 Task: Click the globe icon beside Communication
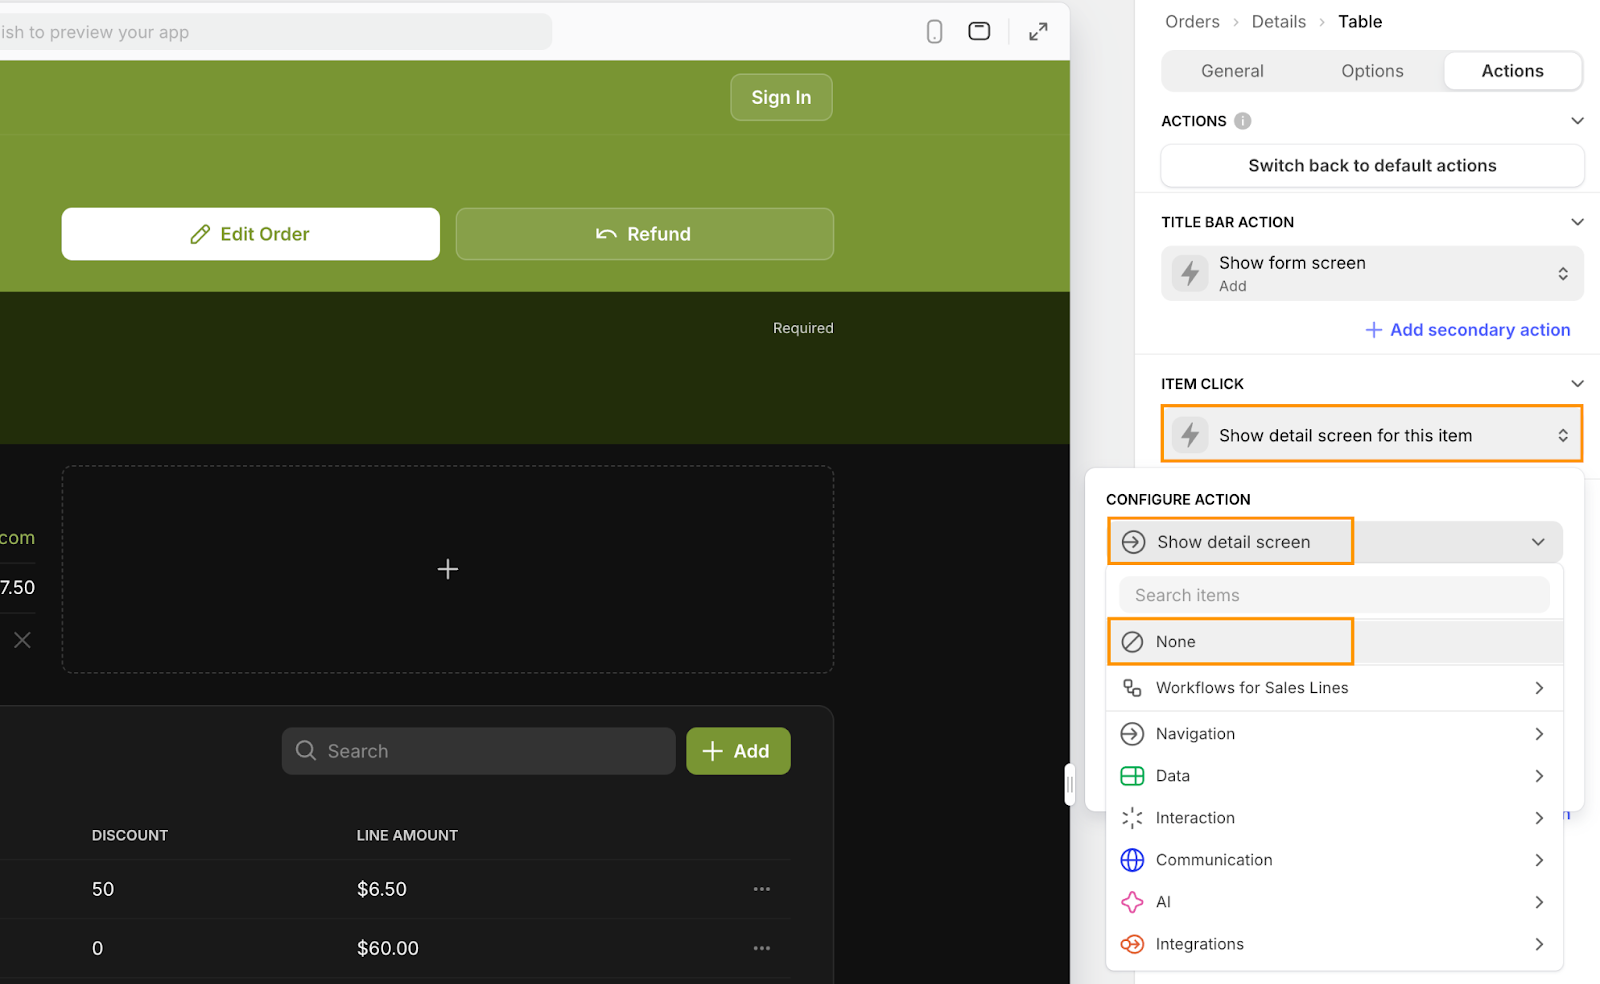pos(1132,860)
